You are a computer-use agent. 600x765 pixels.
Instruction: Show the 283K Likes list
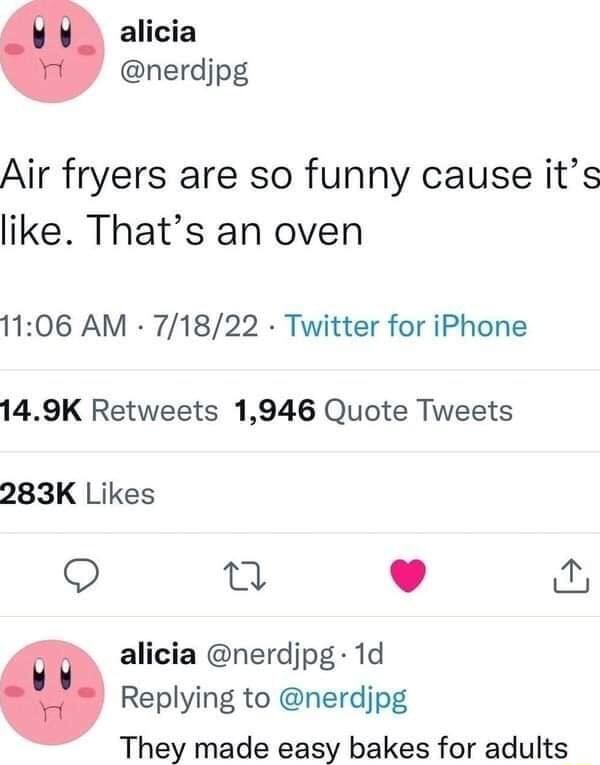(x=78, y=493)
